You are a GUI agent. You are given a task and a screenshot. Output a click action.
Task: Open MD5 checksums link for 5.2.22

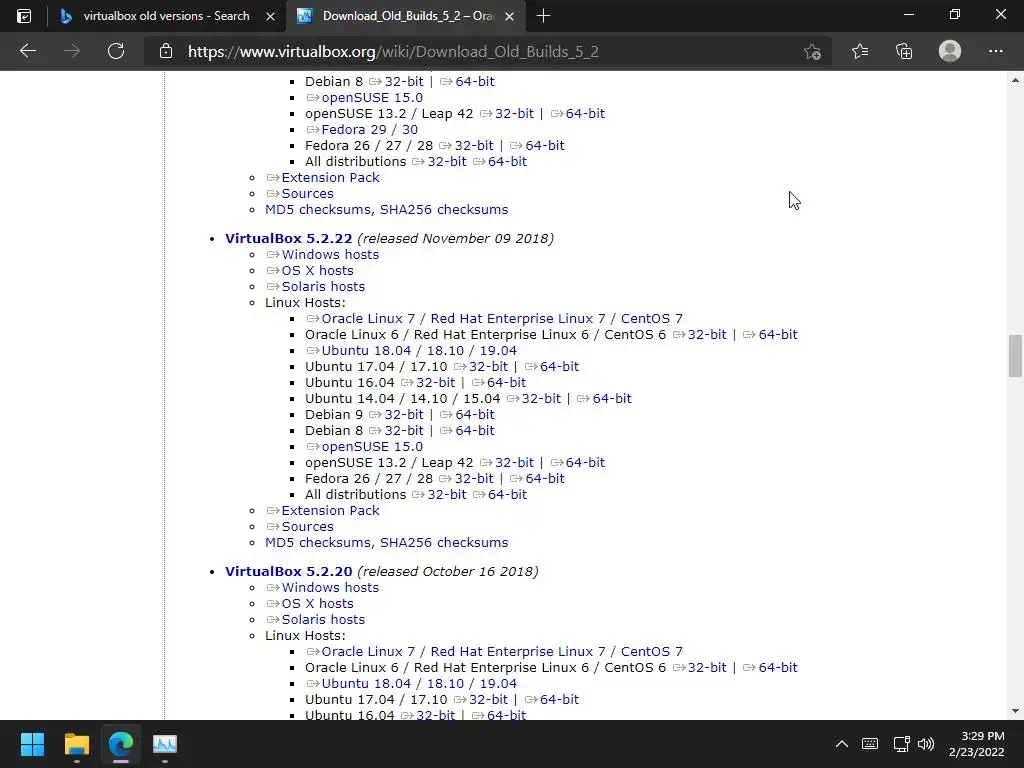(x=317, y=543)
